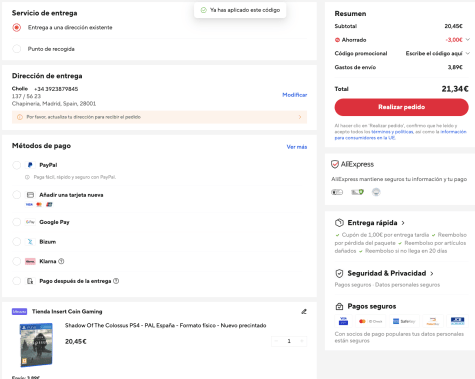
Task: Open información para consumidores en la UE link
Action: click(400, 135)
